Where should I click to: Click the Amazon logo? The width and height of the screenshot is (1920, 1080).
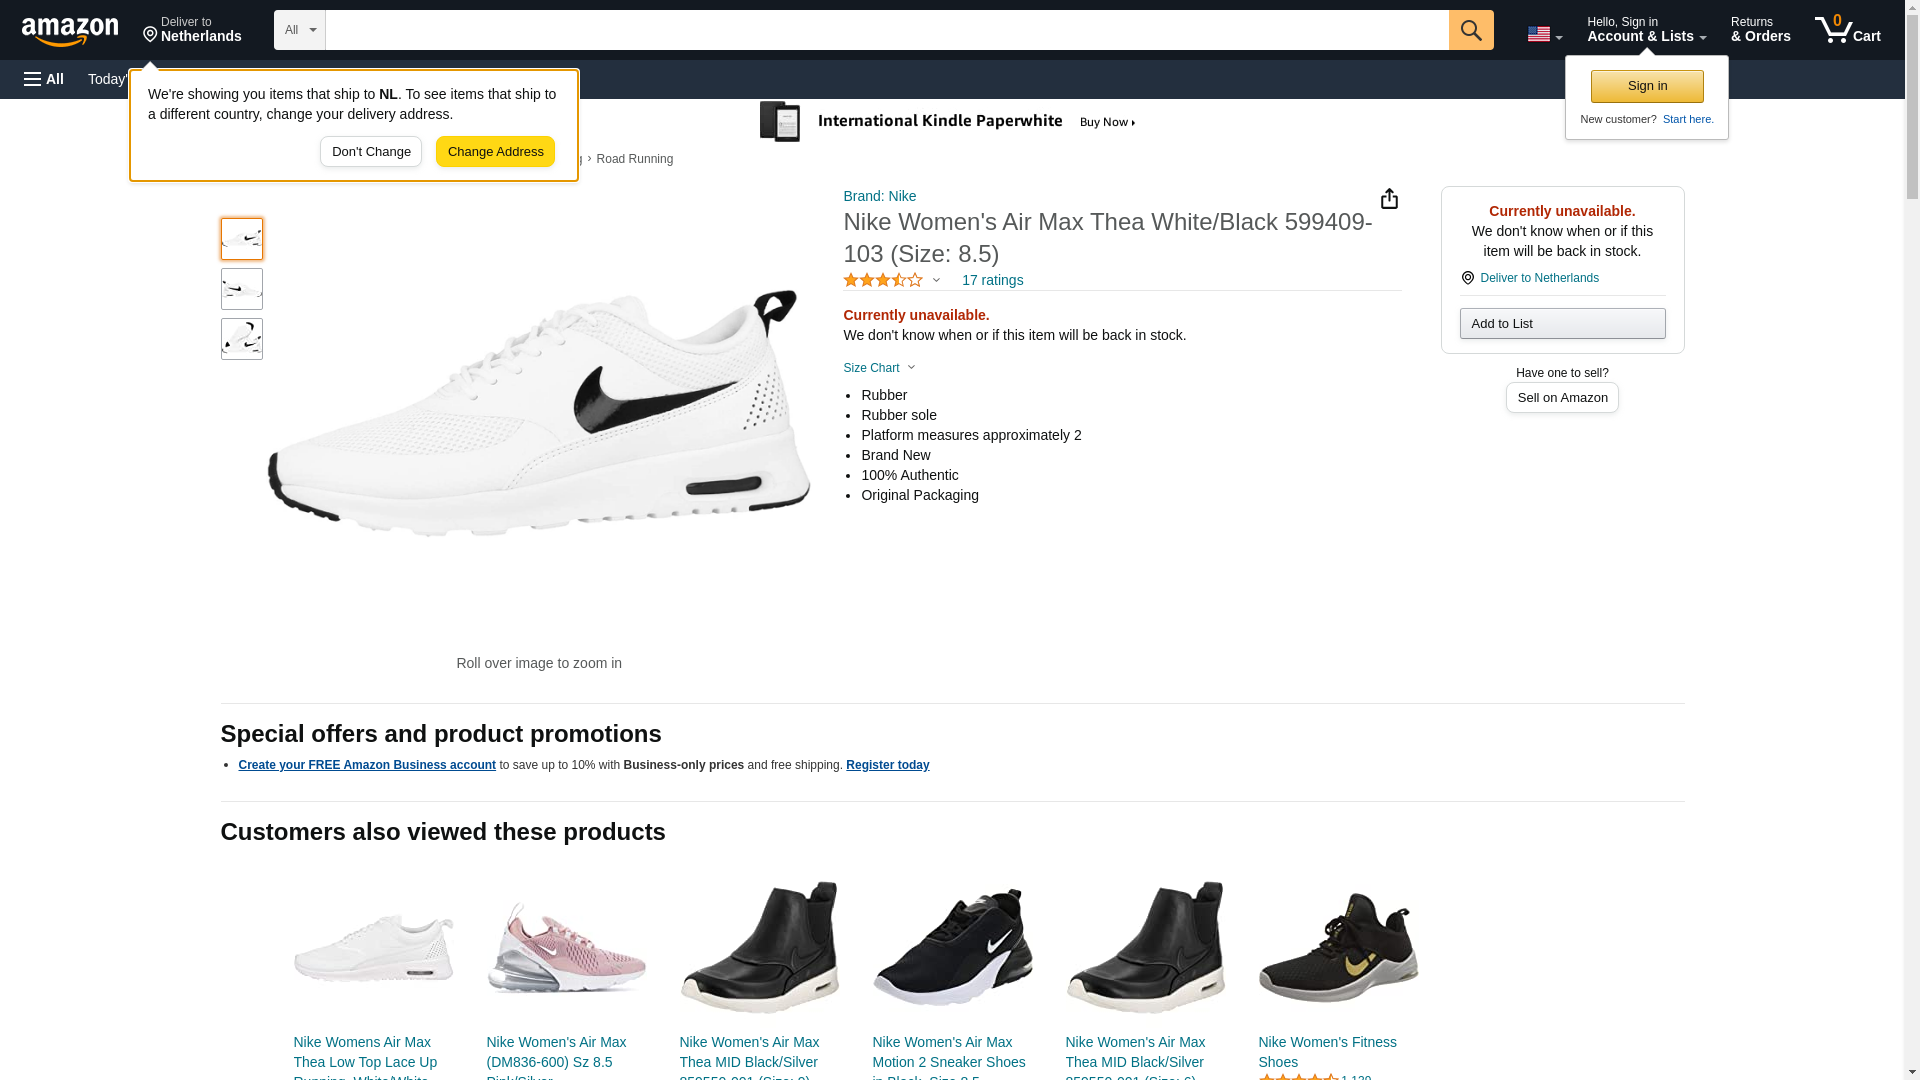[70, 31]
